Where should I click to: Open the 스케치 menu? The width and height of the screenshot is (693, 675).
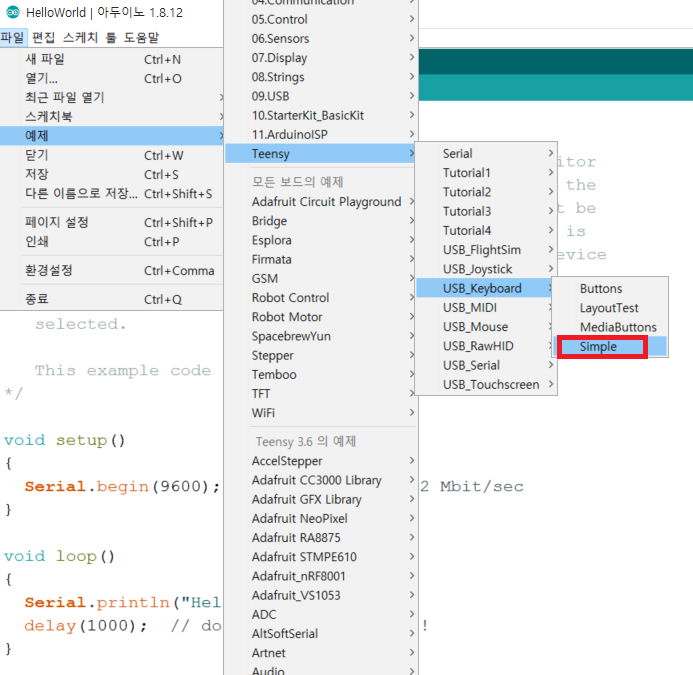point(80,38)
